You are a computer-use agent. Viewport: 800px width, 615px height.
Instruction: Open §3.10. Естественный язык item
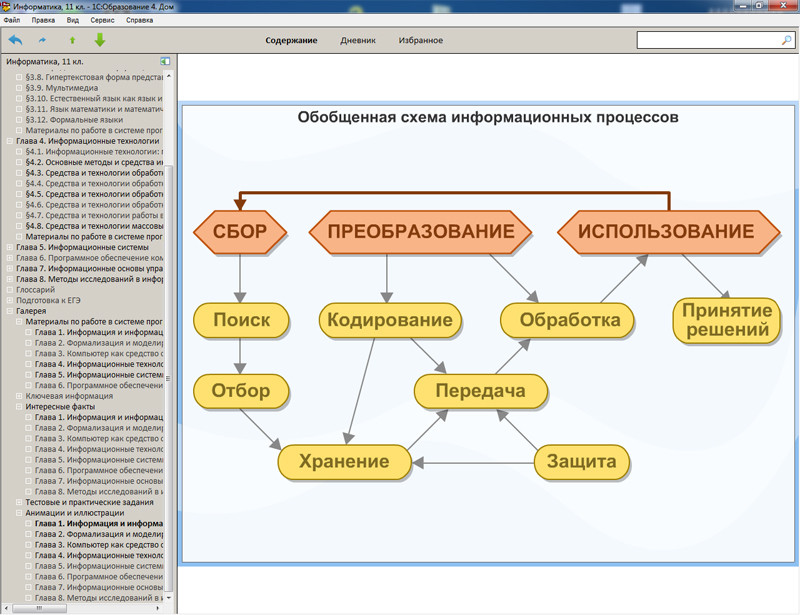[94, 99]
